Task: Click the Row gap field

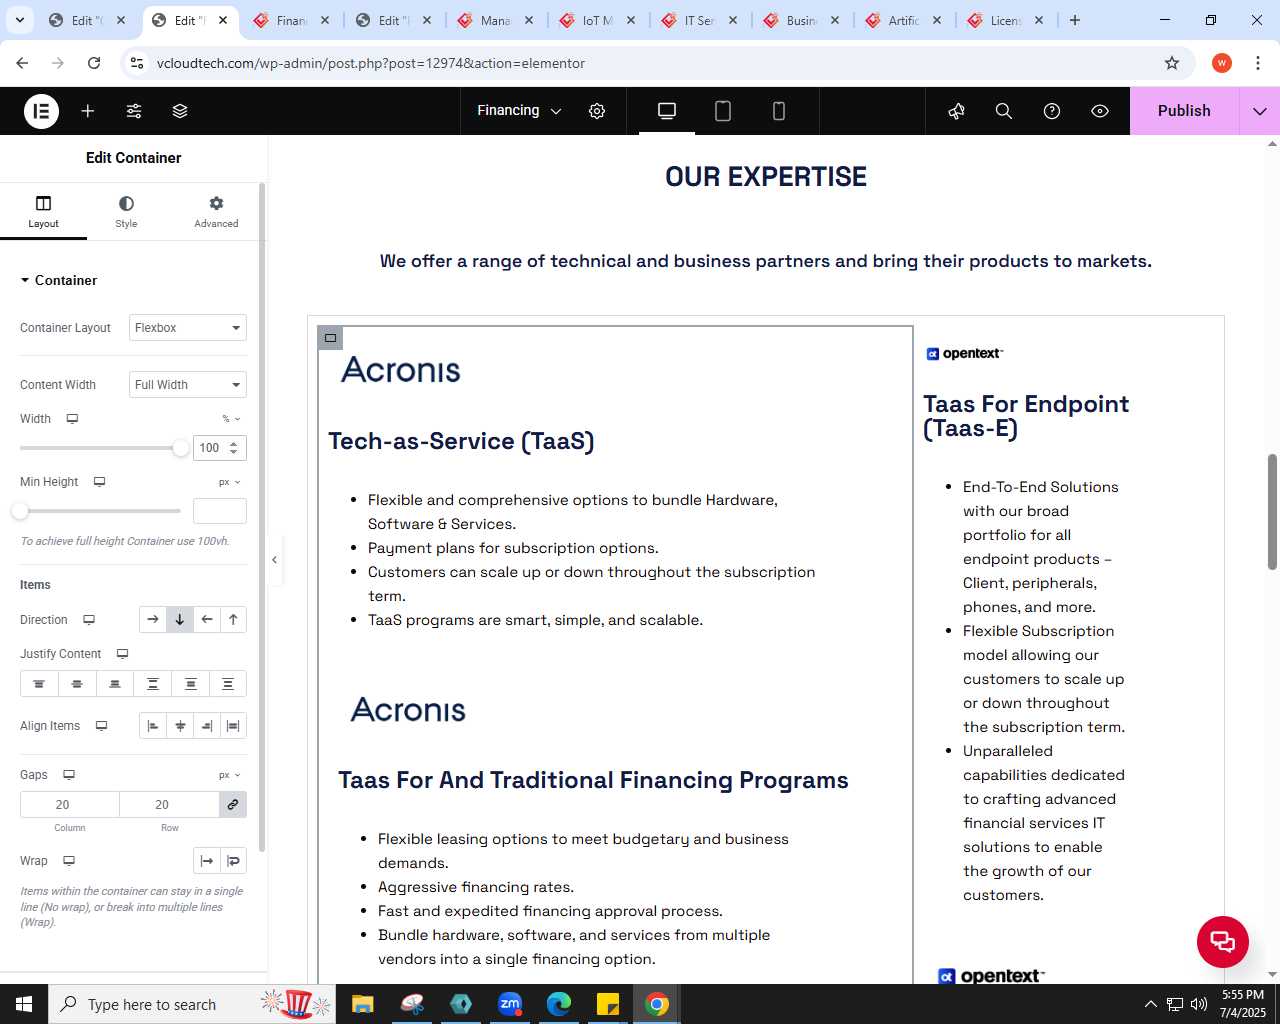Action: coord(169,805)
